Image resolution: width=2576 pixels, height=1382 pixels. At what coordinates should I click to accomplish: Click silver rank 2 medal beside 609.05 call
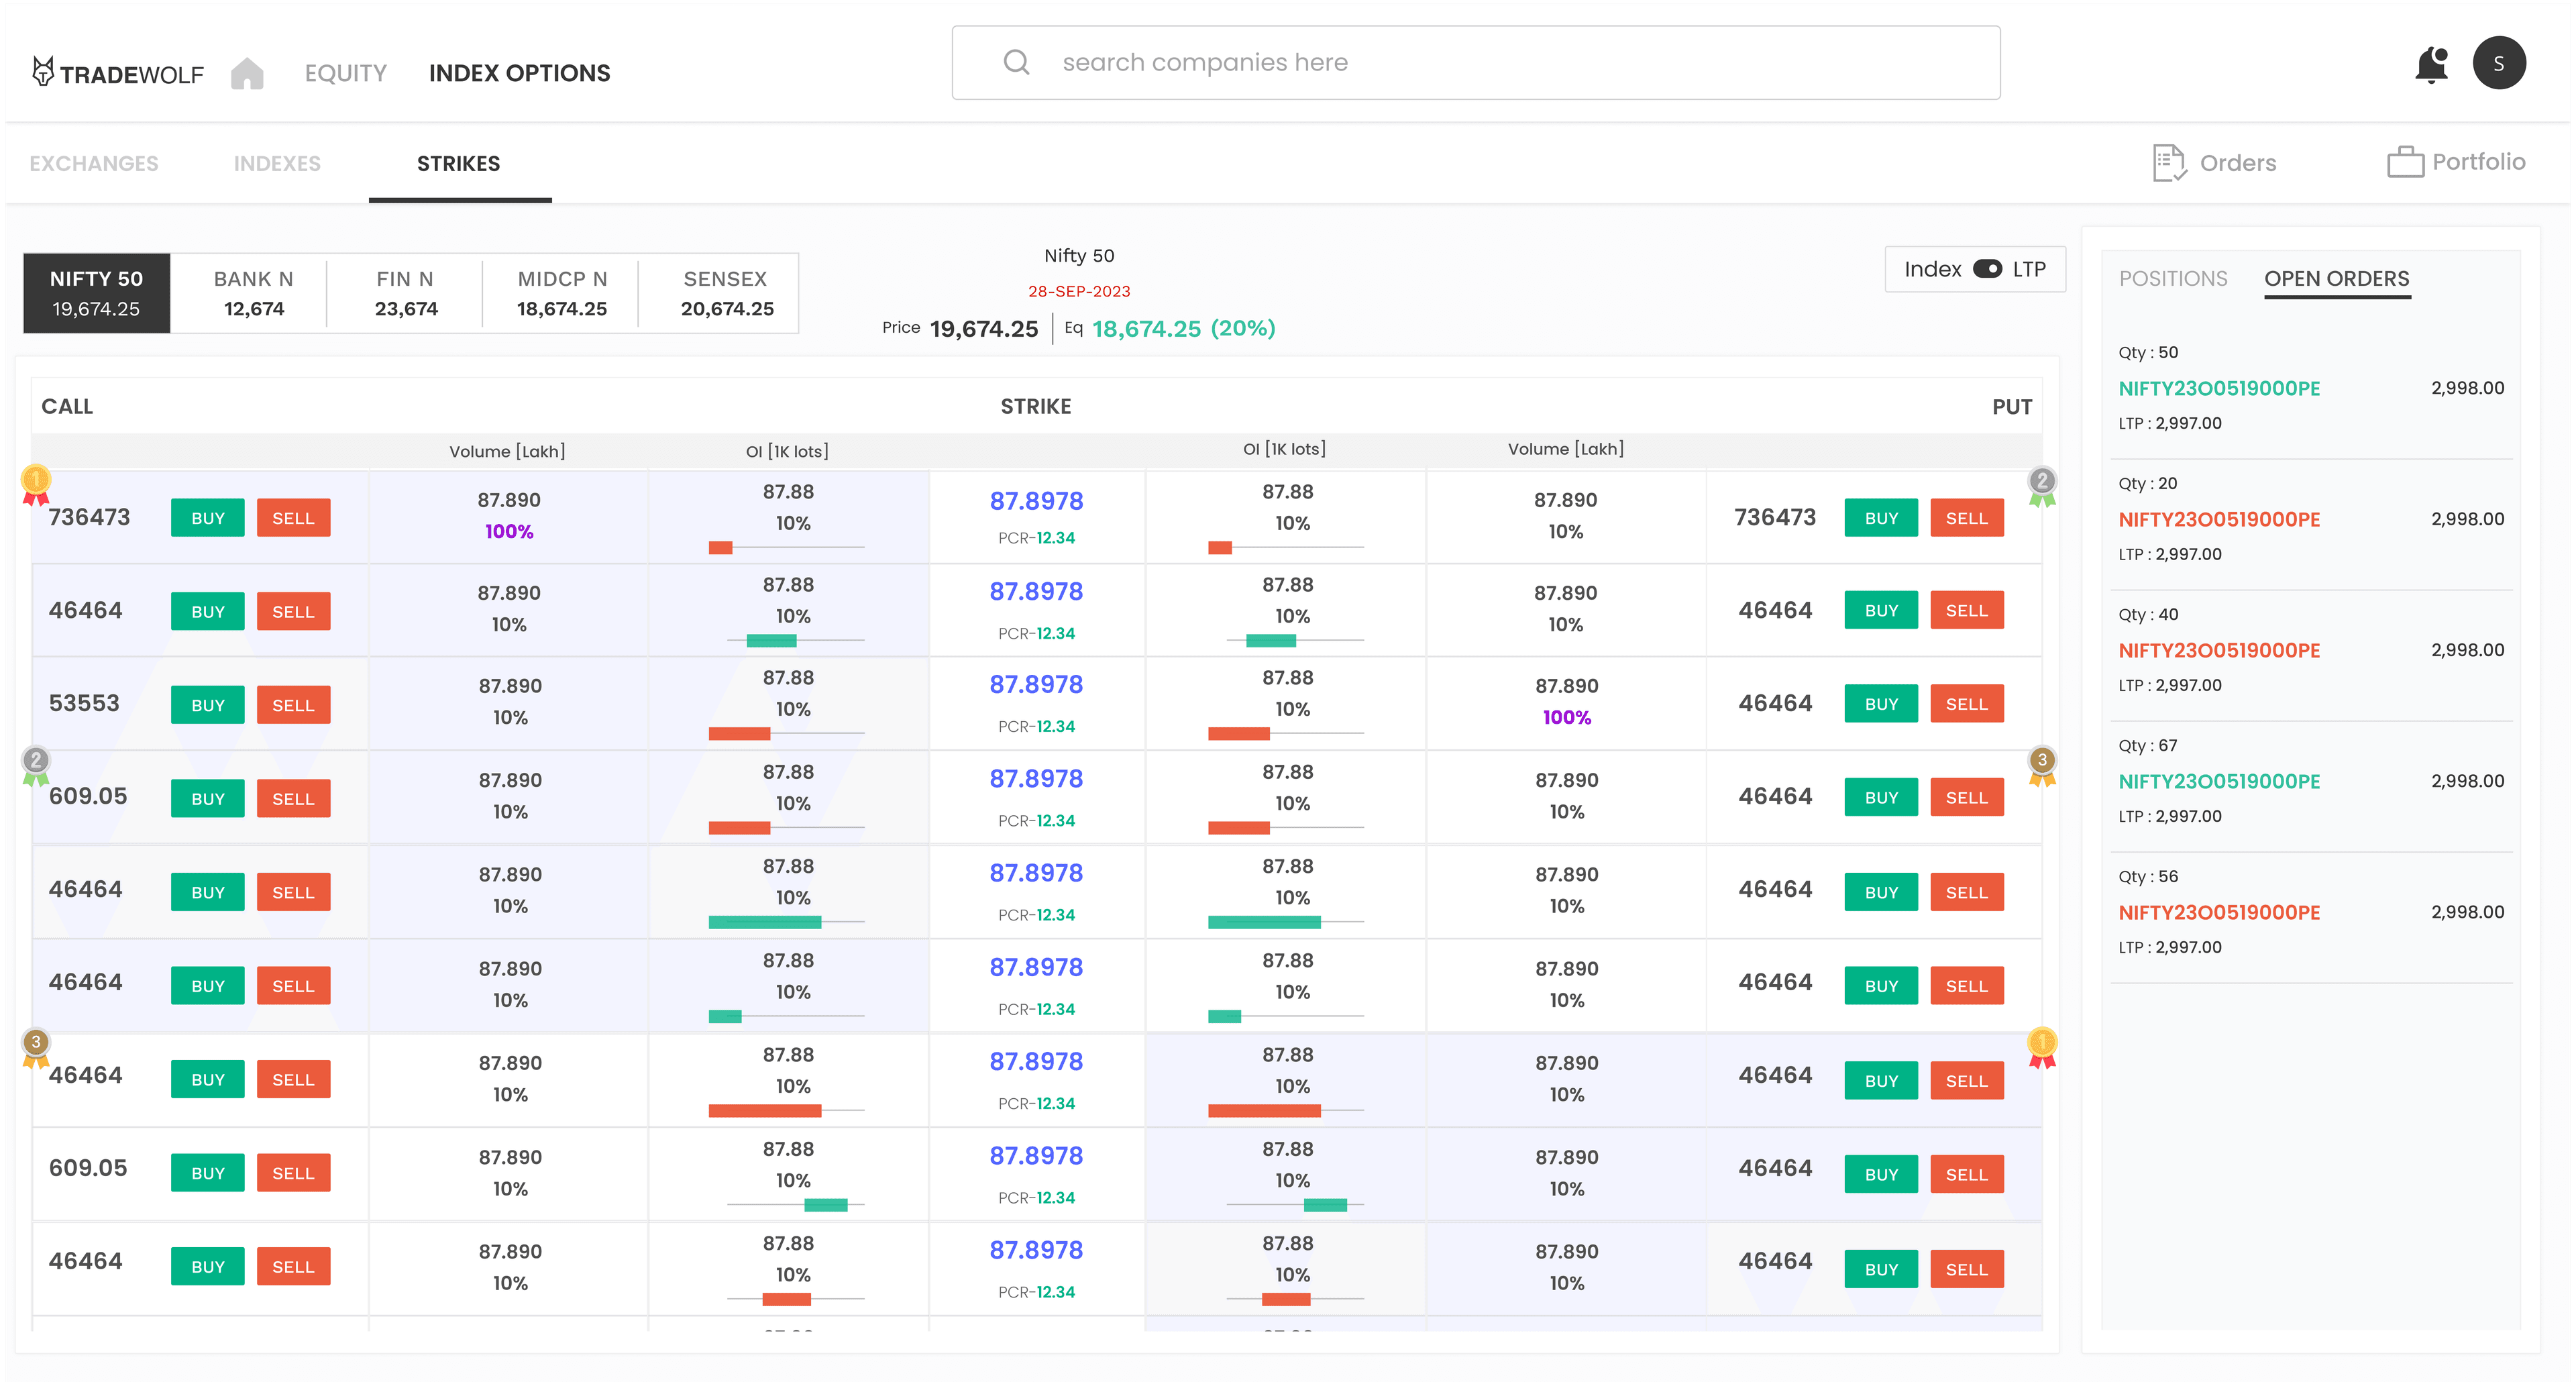pyautogui.click(x=36, y=765)
